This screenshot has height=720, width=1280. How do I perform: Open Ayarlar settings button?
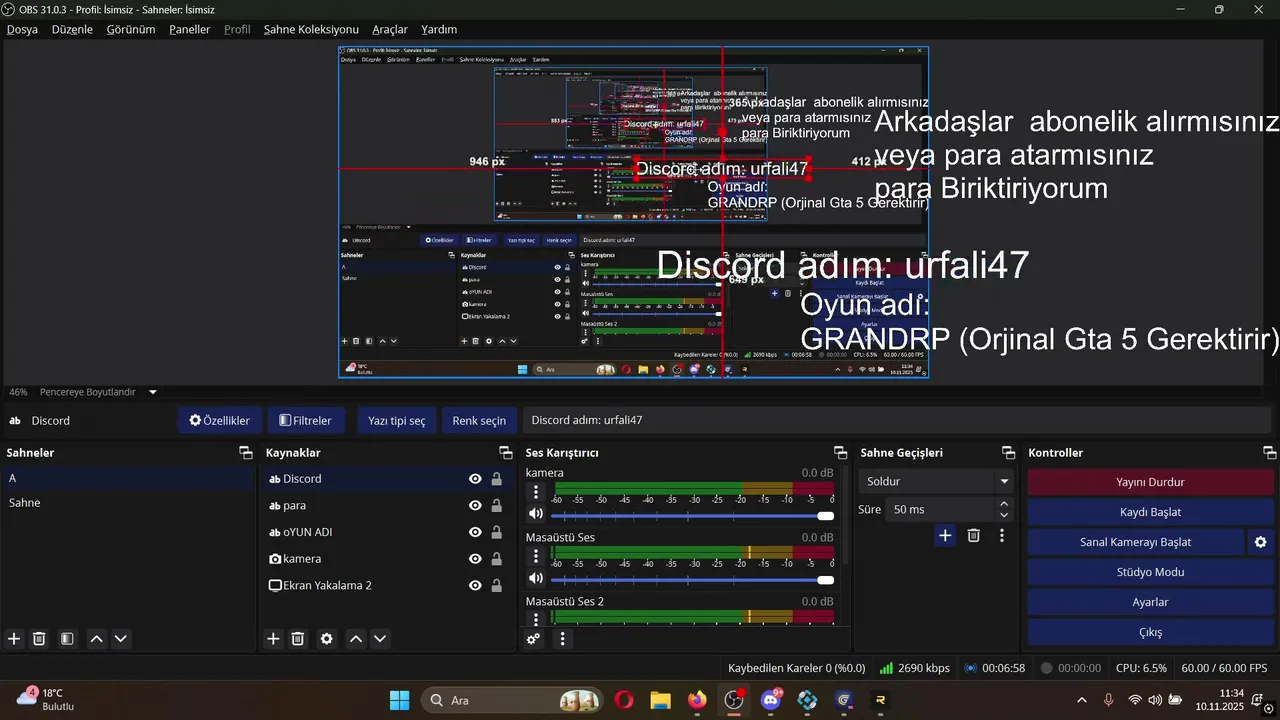point(1150,602)
